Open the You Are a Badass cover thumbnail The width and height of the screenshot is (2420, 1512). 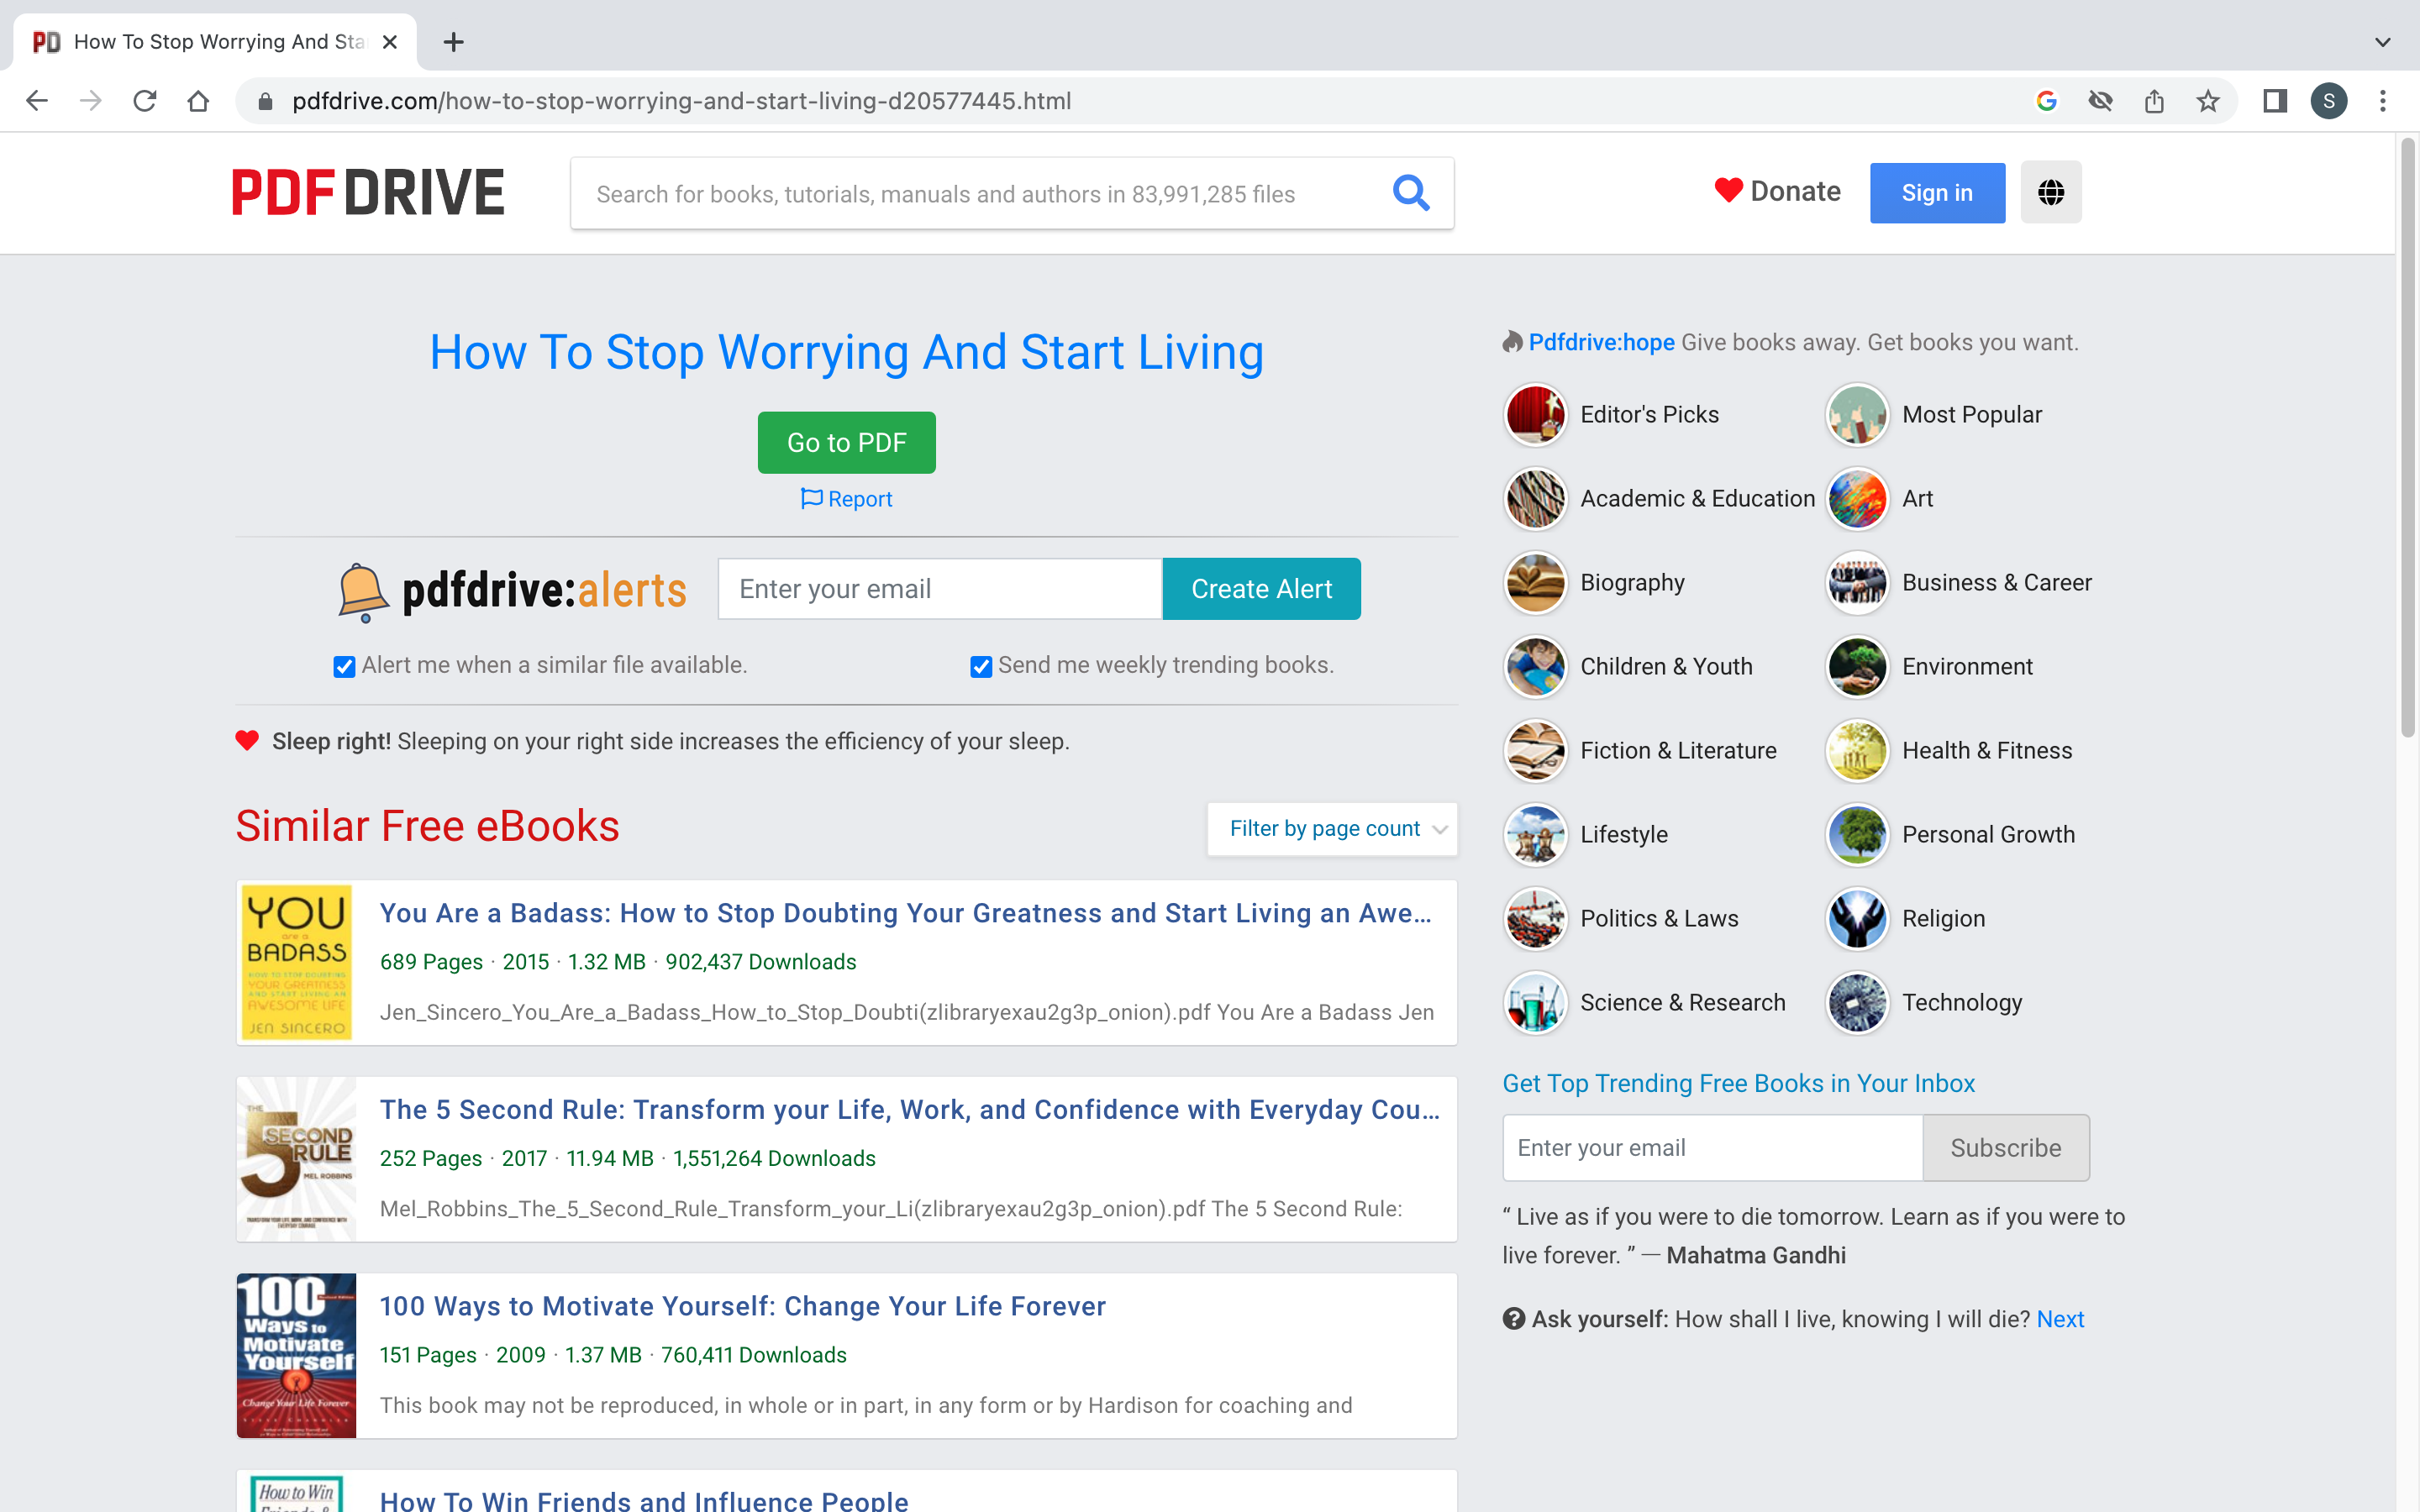tap(297, 962)
